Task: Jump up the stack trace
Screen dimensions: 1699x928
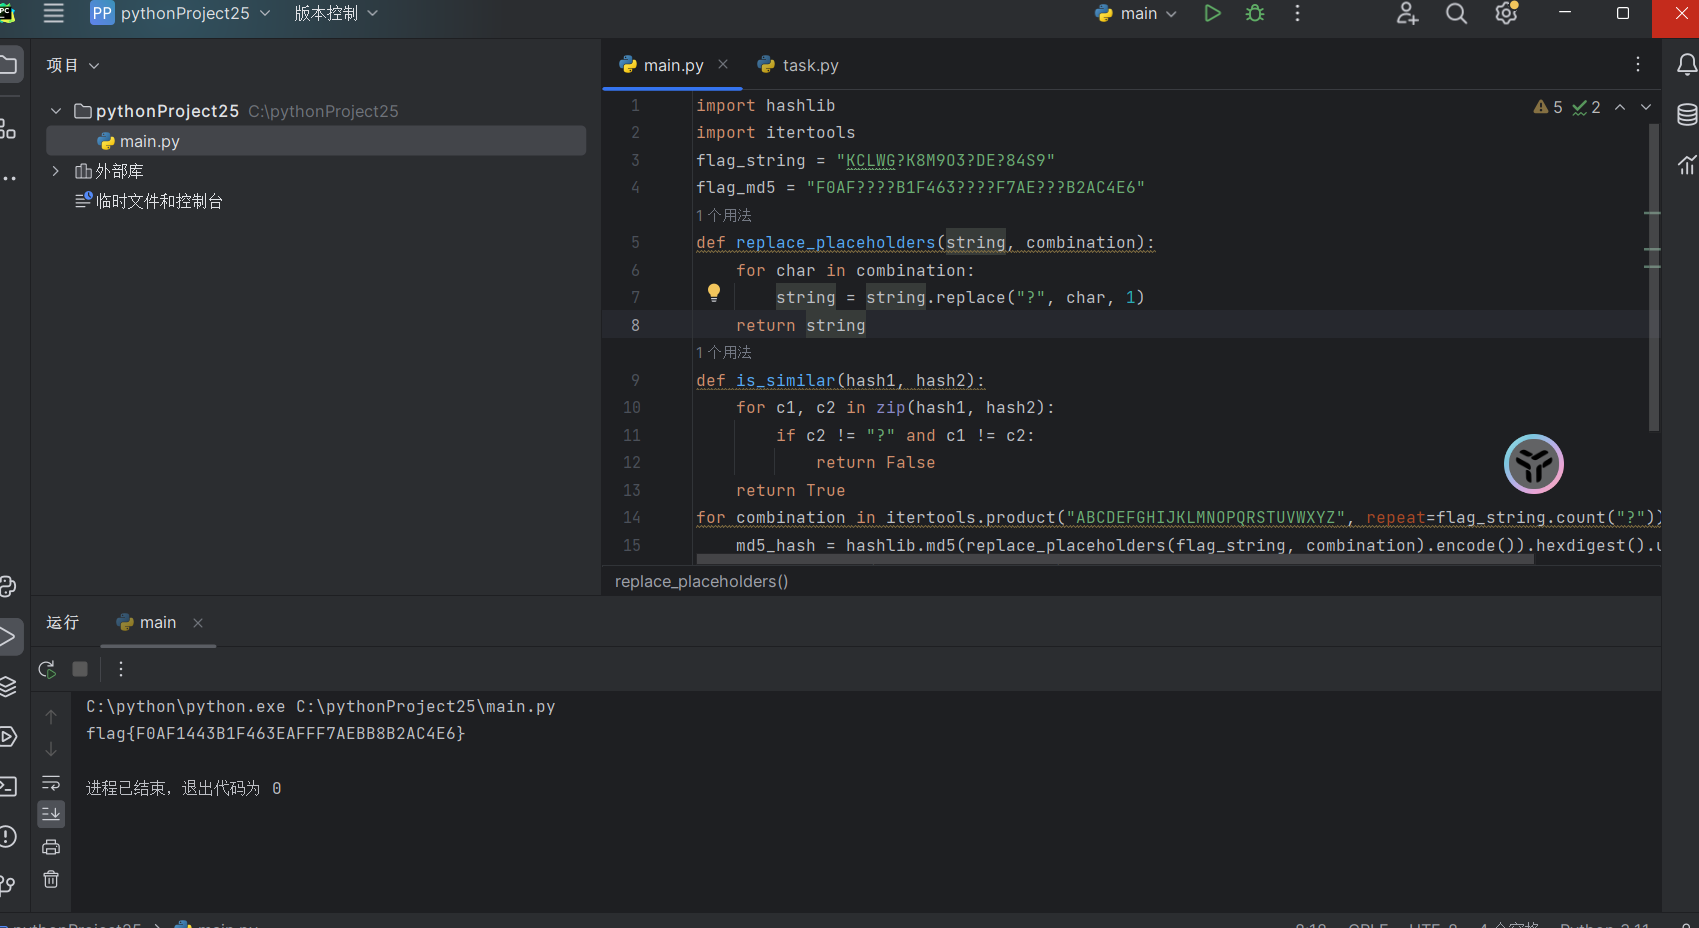Action: coord(51,717)
